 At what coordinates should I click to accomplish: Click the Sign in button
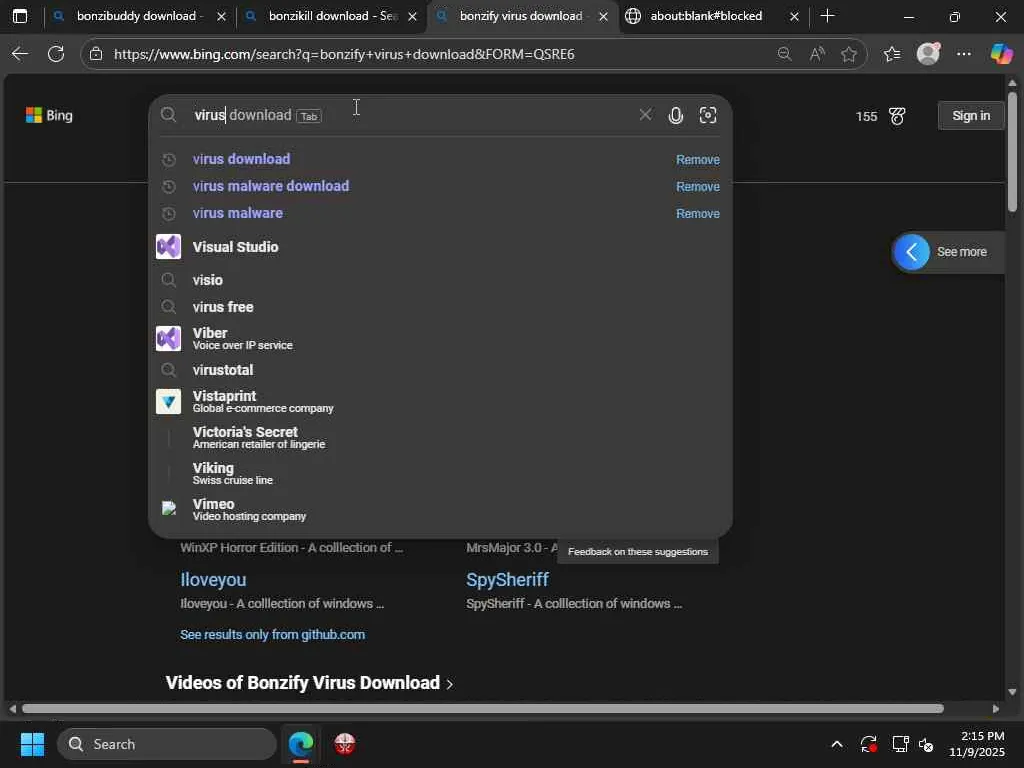(x=971, y=116)
